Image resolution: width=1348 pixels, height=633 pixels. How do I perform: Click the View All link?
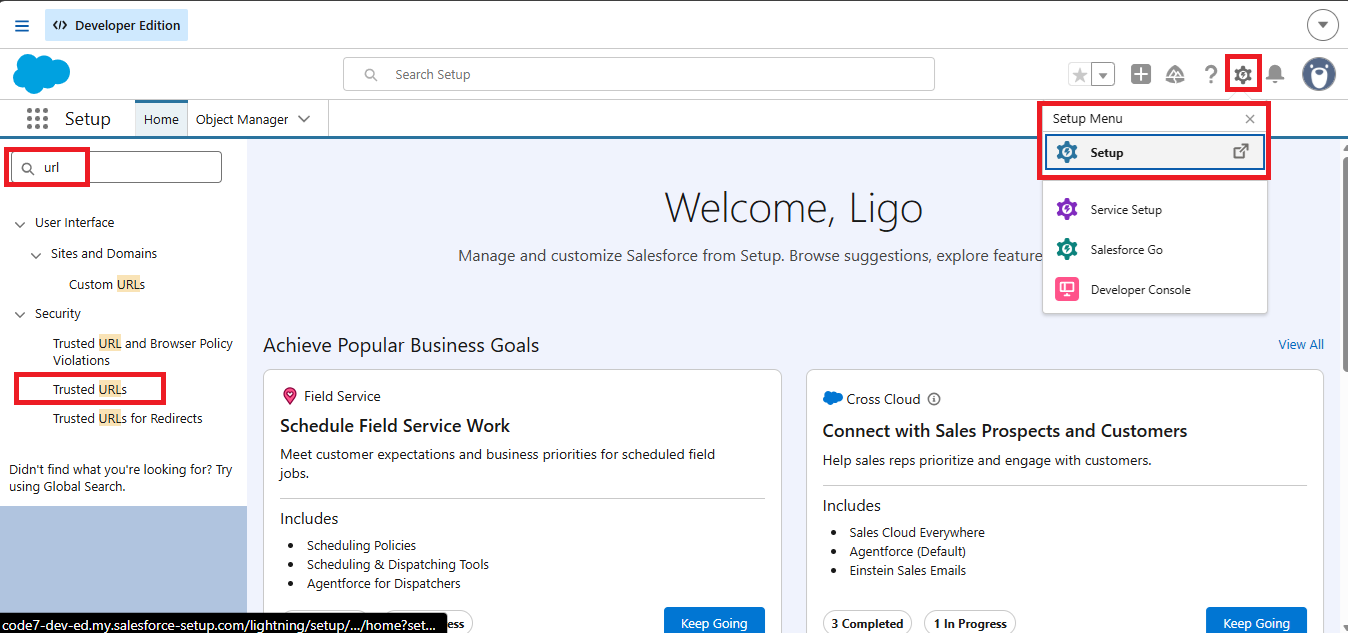point(1301,344)
